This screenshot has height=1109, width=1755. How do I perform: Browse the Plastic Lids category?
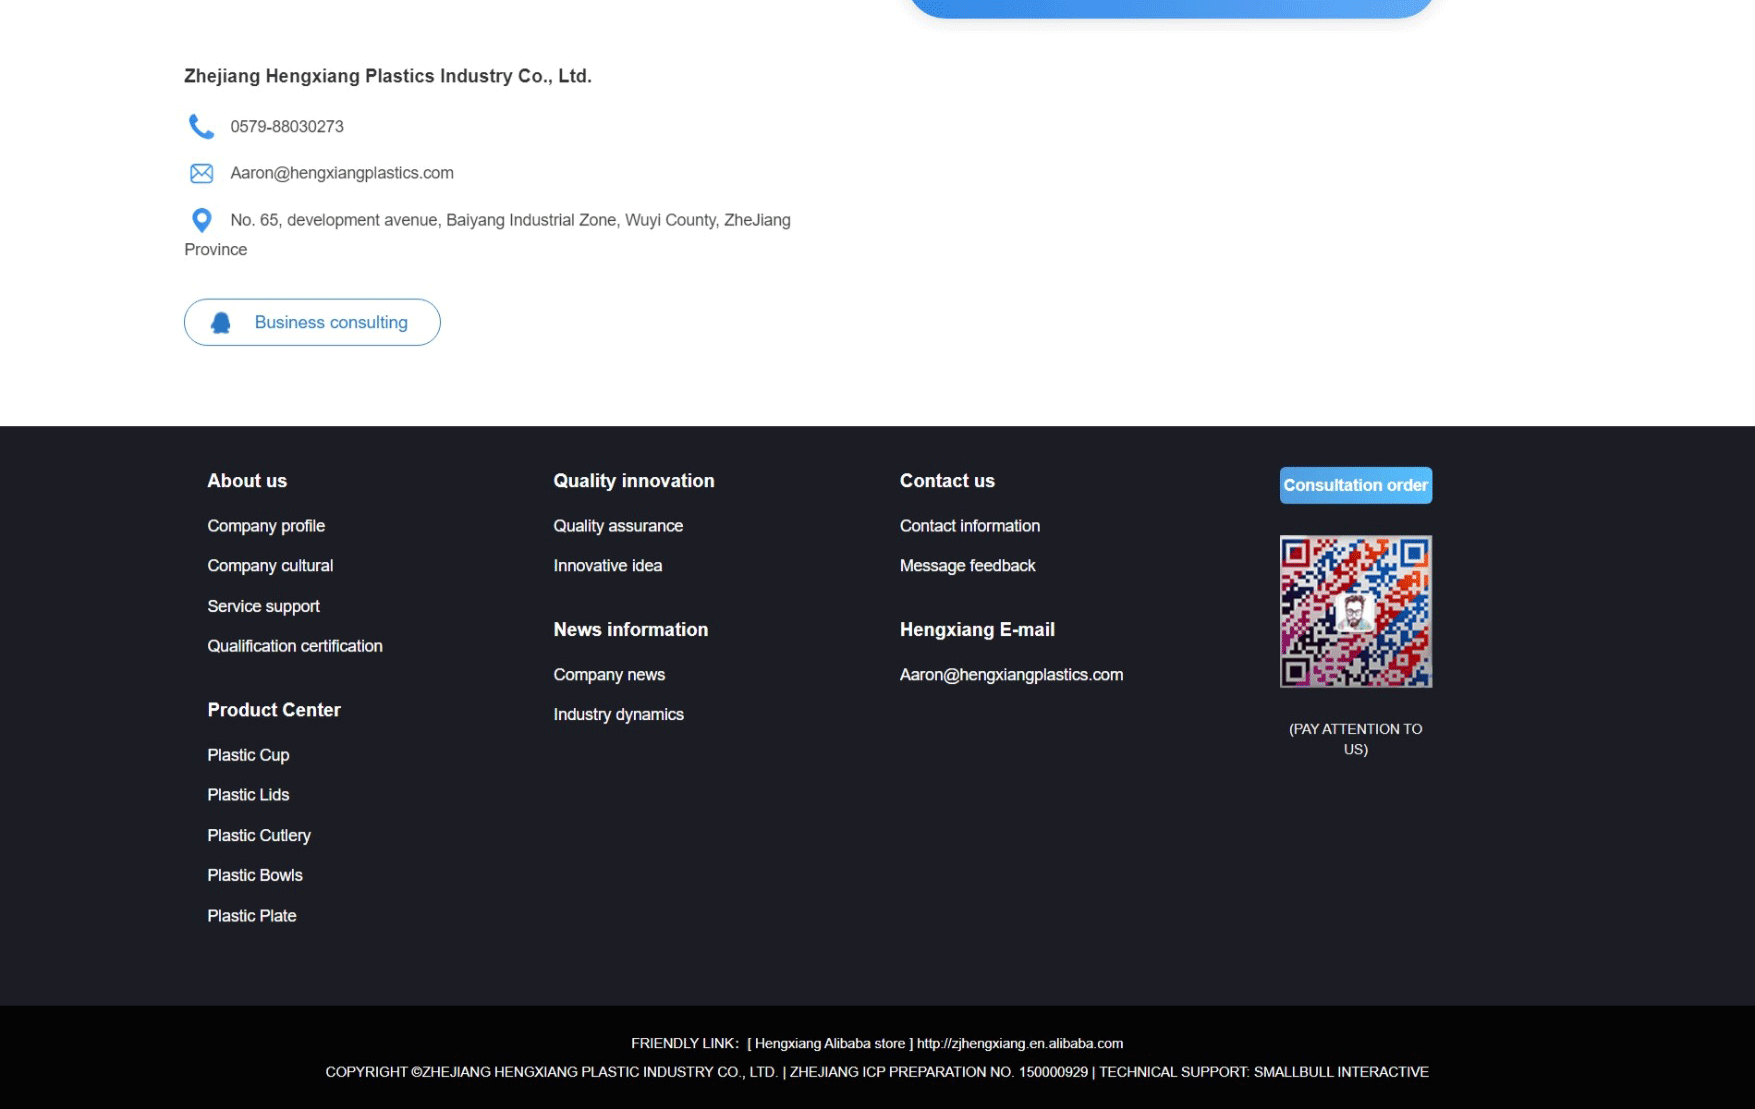pos(248,795)
